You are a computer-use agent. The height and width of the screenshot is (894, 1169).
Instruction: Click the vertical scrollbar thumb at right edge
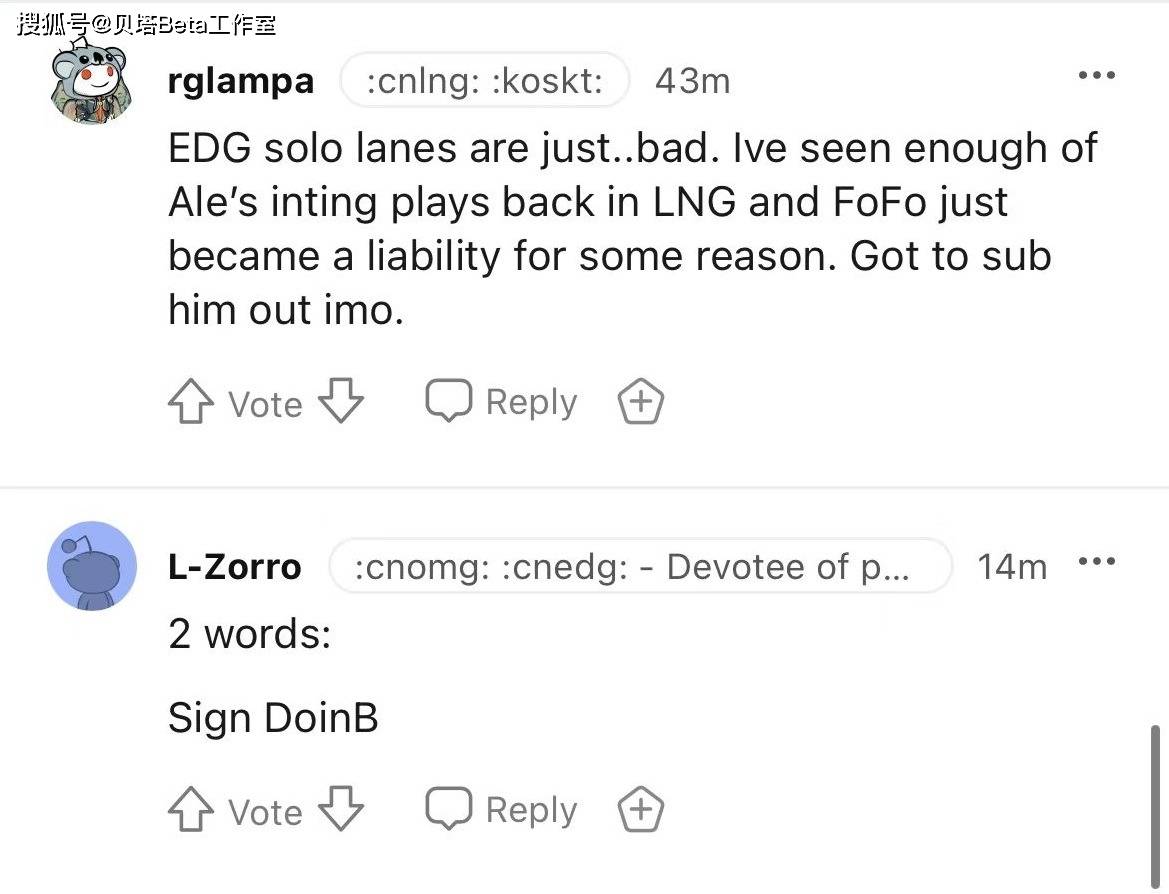coord(1155,807)
